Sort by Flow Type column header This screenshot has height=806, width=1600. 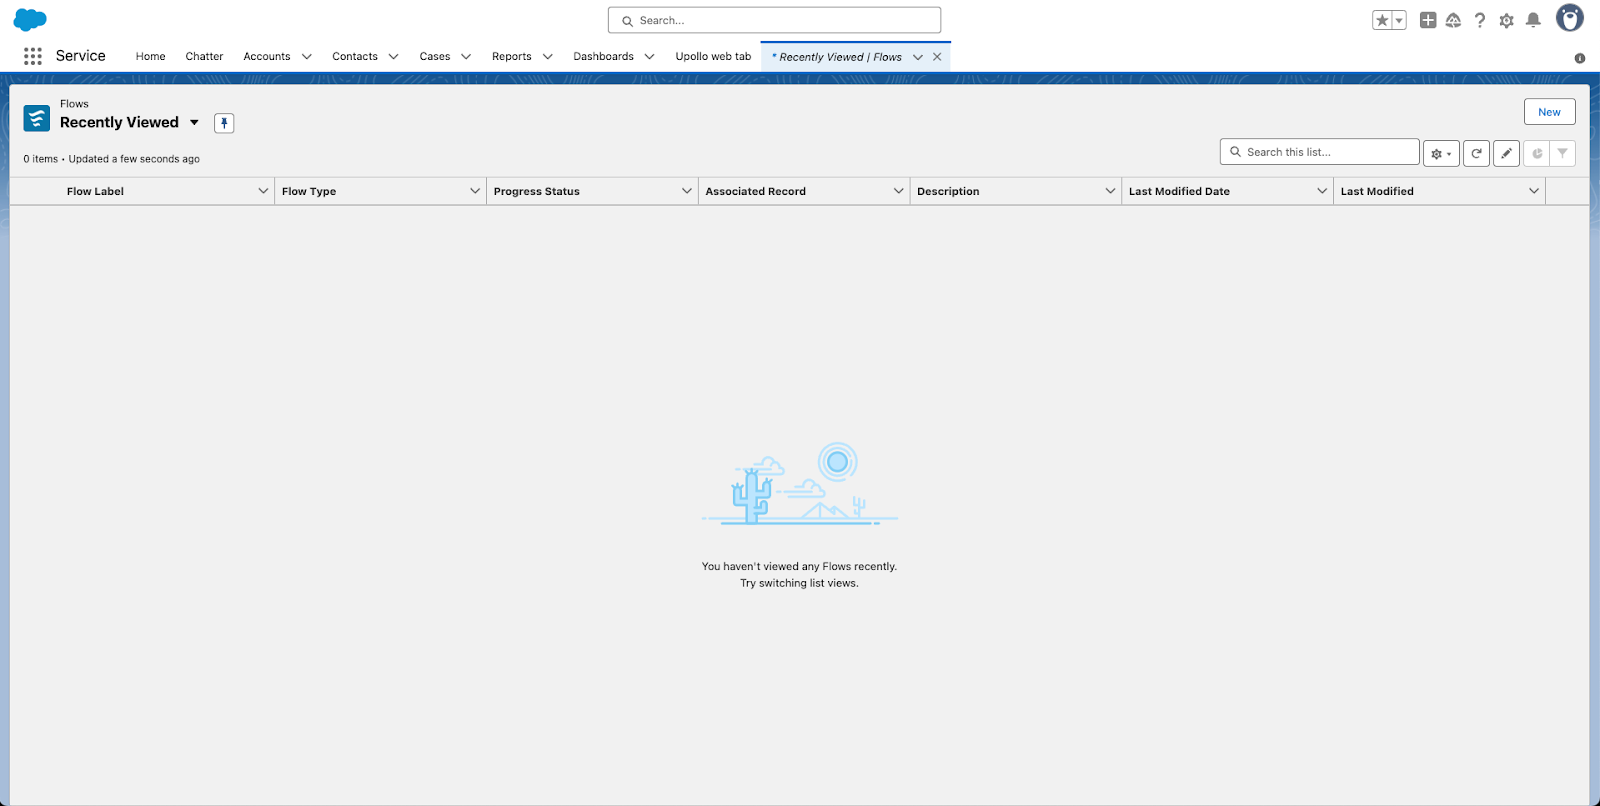pos(309,191)
